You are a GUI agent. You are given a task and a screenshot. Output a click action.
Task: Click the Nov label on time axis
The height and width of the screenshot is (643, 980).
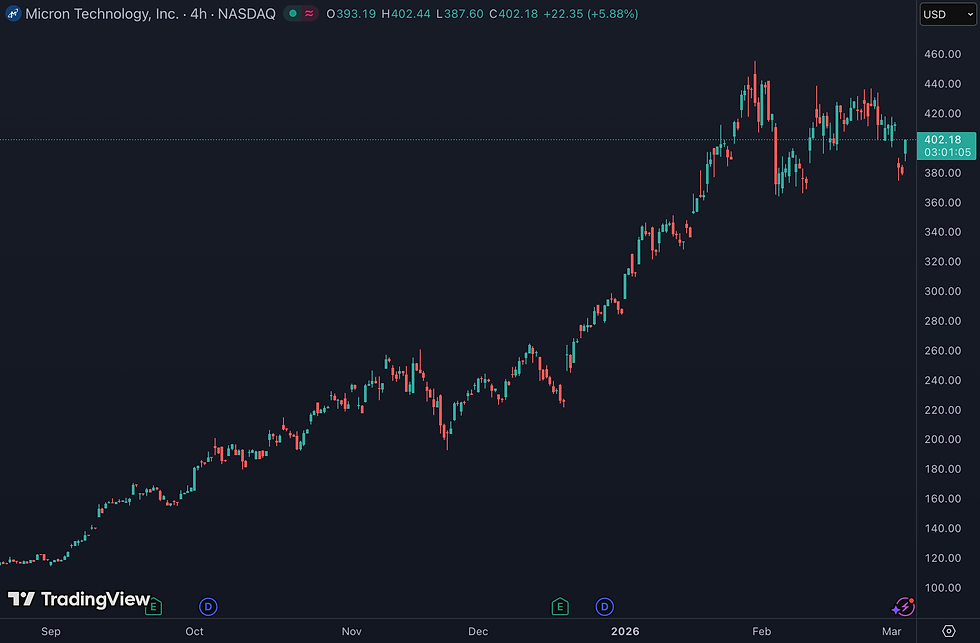(x=351, y=632)
